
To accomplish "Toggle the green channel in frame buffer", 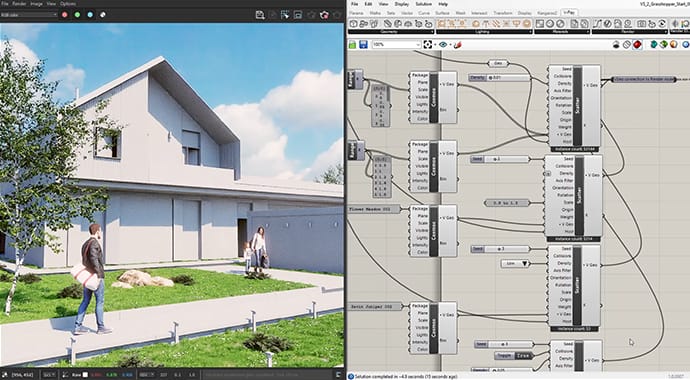I will 77,15.
